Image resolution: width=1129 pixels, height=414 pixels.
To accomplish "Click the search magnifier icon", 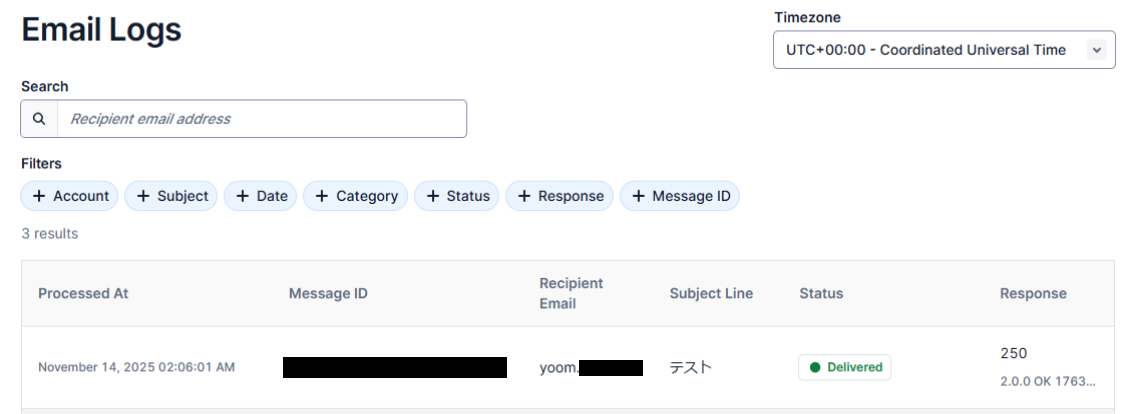I will click(x=39, y=119).
